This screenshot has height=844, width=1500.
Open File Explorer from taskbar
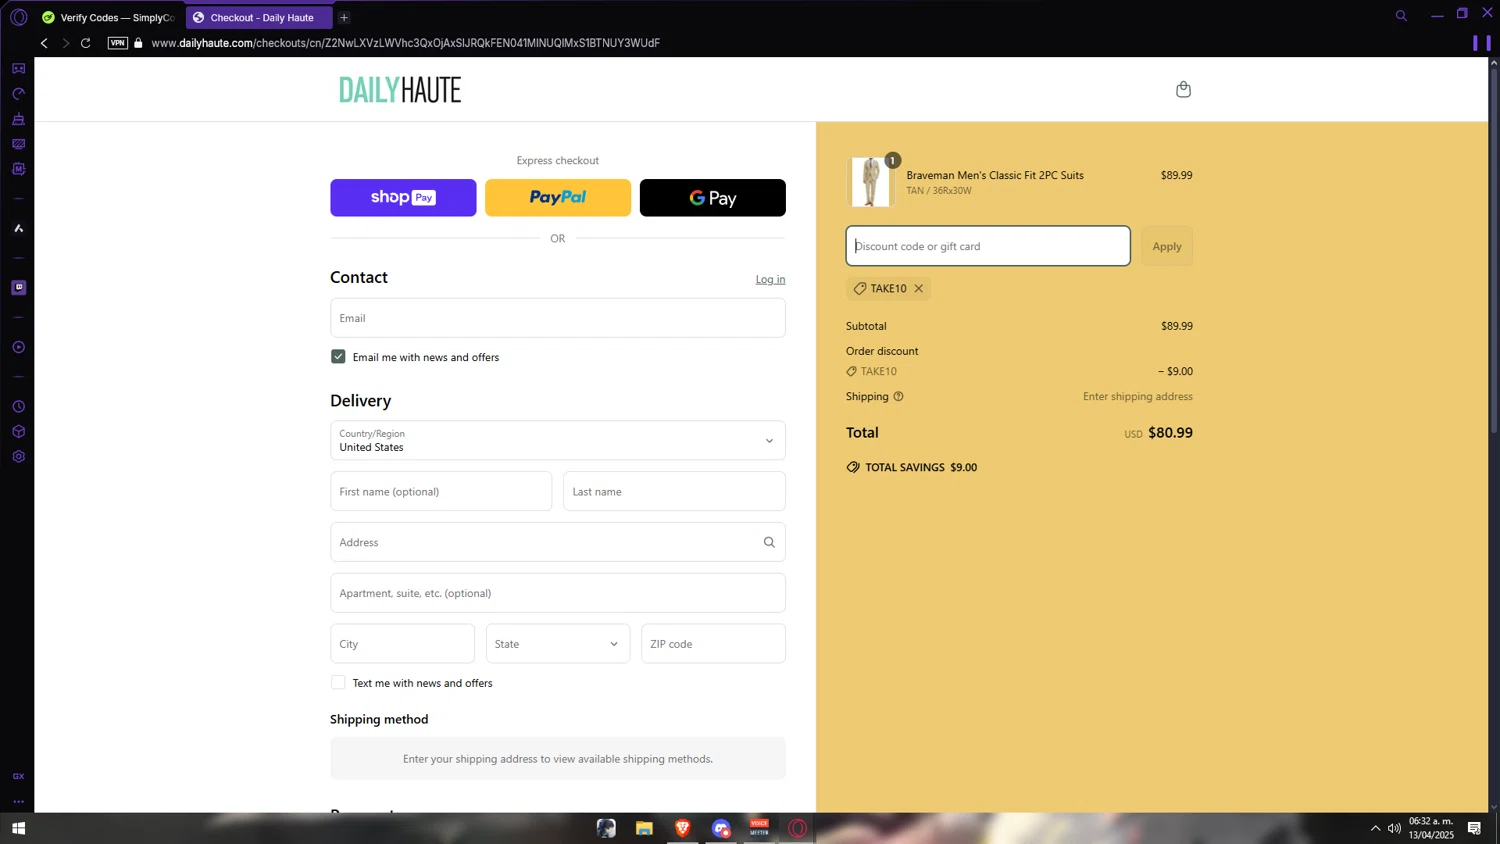coord(644,828)
